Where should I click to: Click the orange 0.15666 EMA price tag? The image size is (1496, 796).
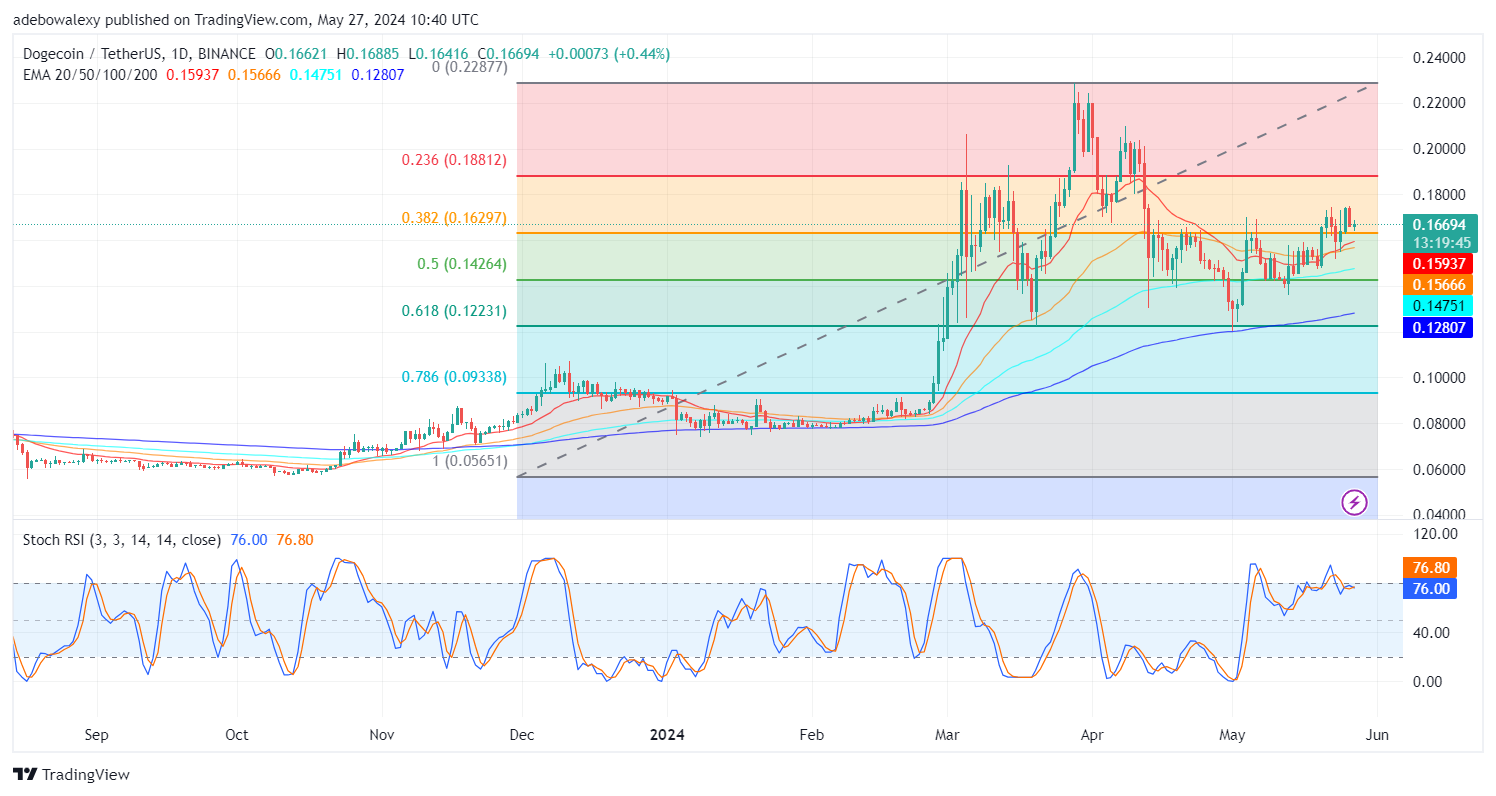[1438, 284]
